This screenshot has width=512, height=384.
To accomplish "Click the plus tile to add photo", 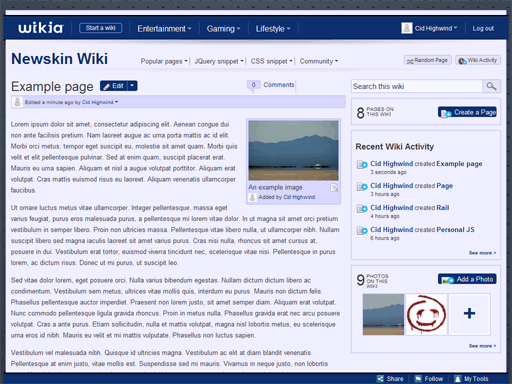I will point(469,314).
